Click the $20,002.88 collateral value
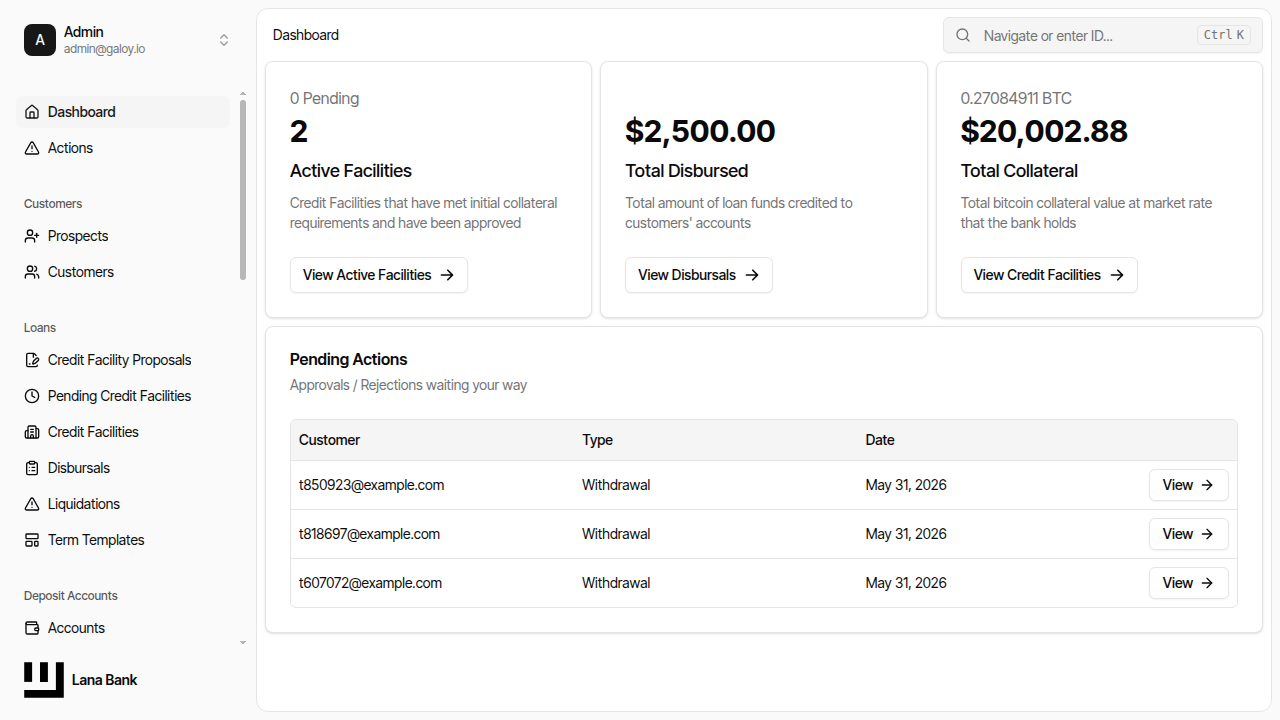 tap(1044, 131)
